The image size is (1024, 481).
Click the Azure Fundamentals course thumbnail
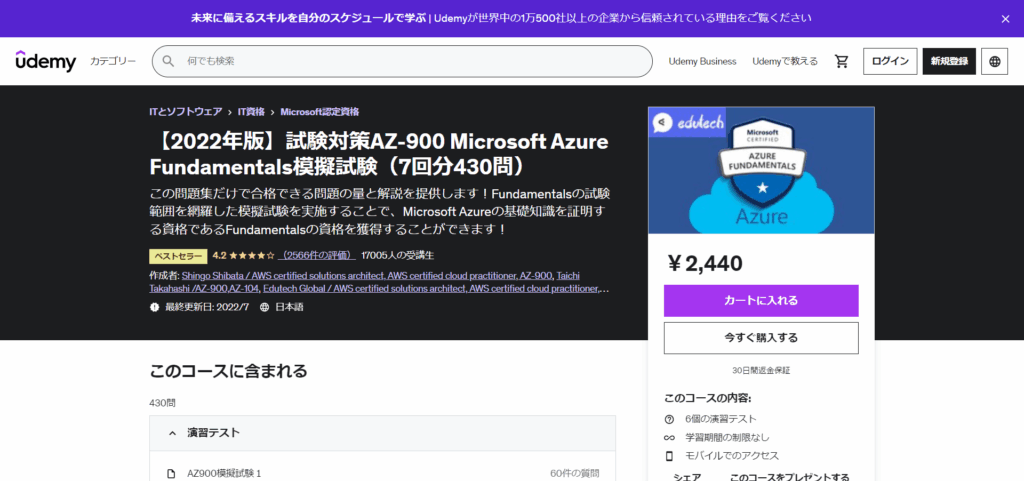pyautogui.click(x=761, y=170)
